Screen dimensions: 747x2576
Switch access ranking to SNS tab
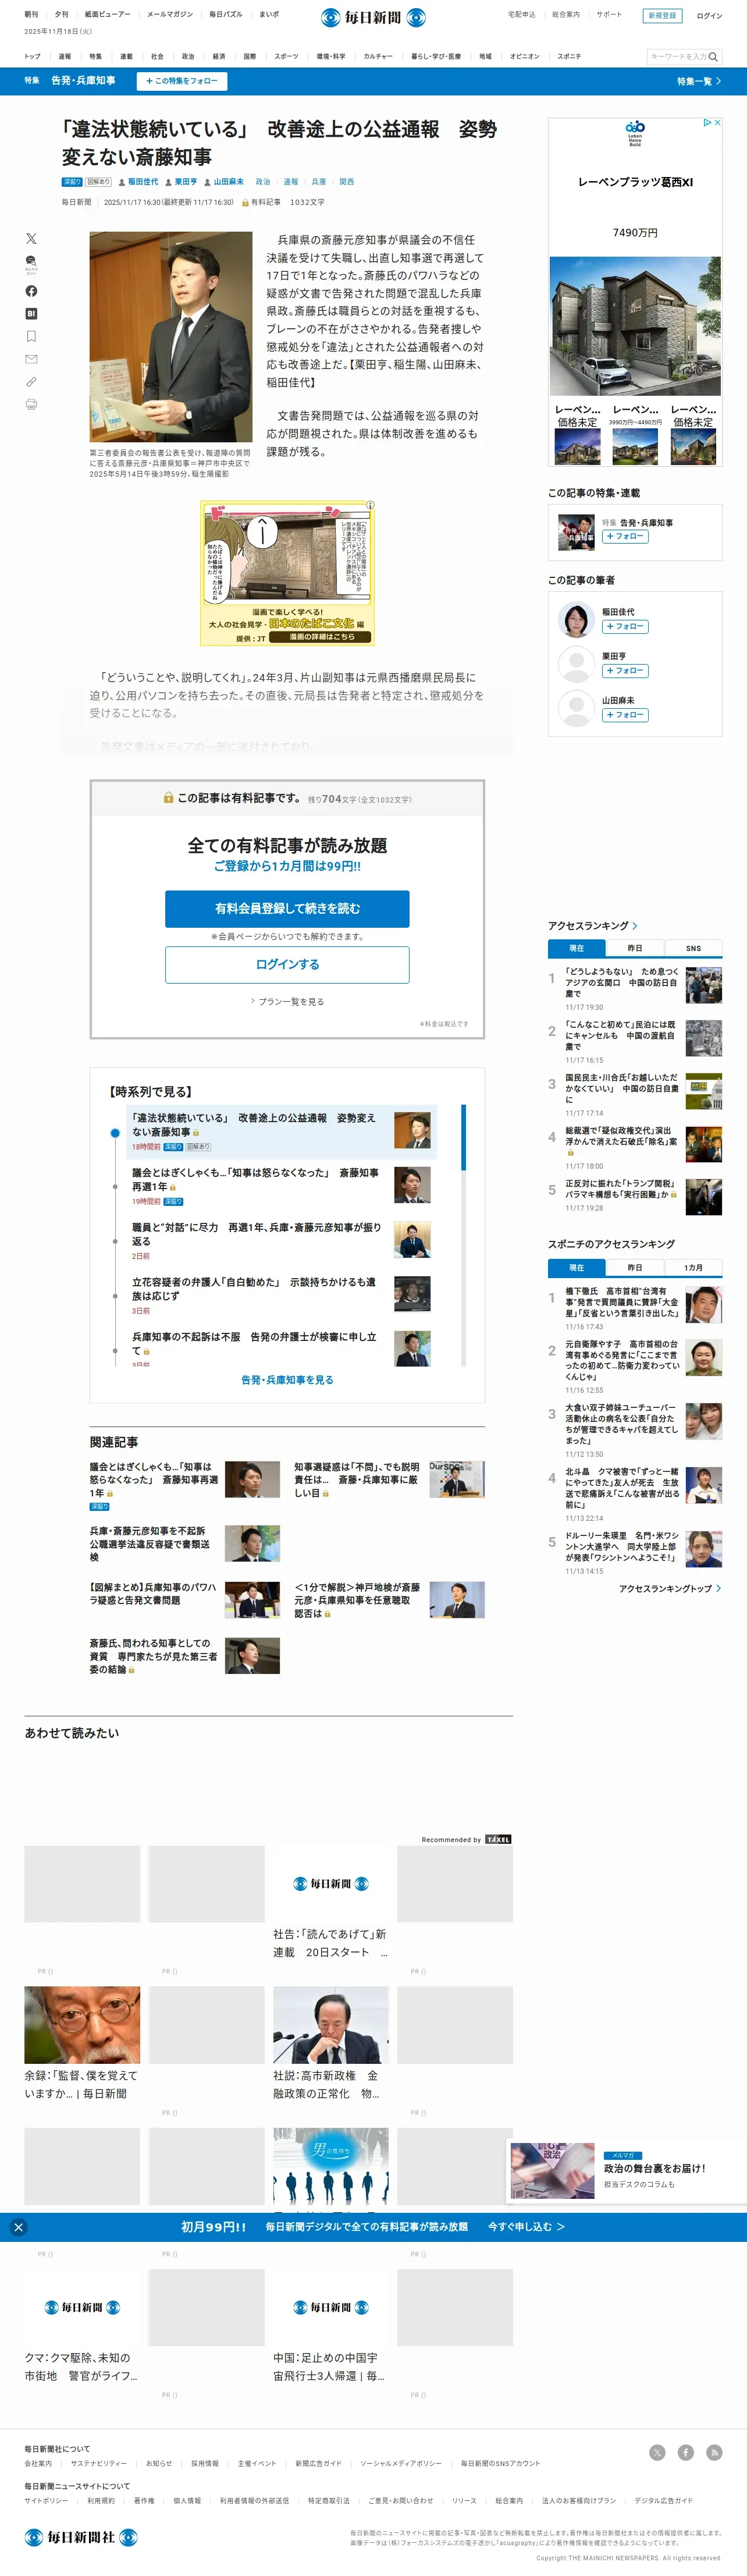pos(693,948)
